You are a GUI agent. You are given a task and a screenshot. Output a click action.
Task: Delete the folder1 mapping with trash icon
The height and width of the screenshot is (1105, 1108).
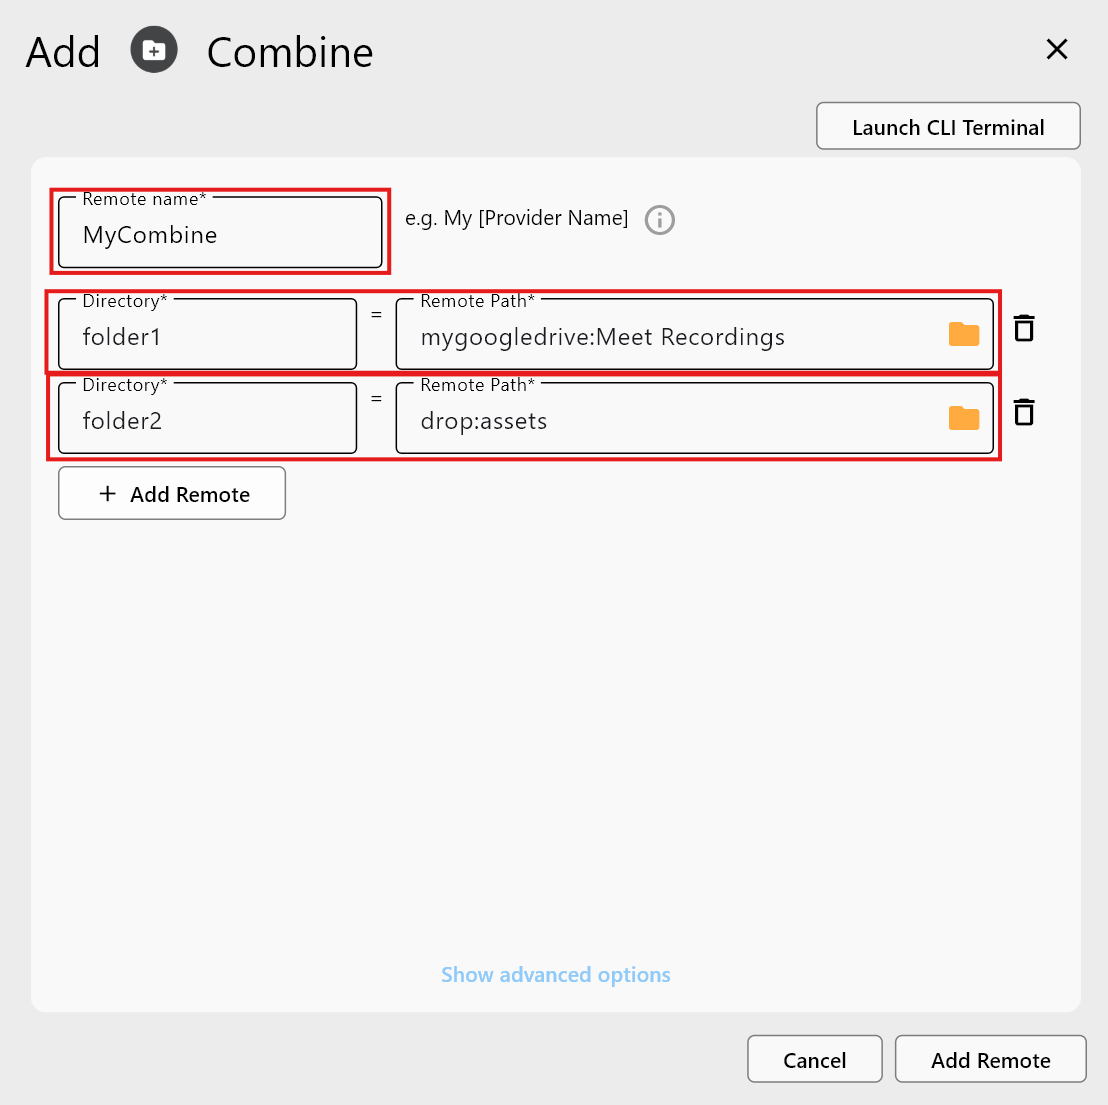(x=1023, y=328)
